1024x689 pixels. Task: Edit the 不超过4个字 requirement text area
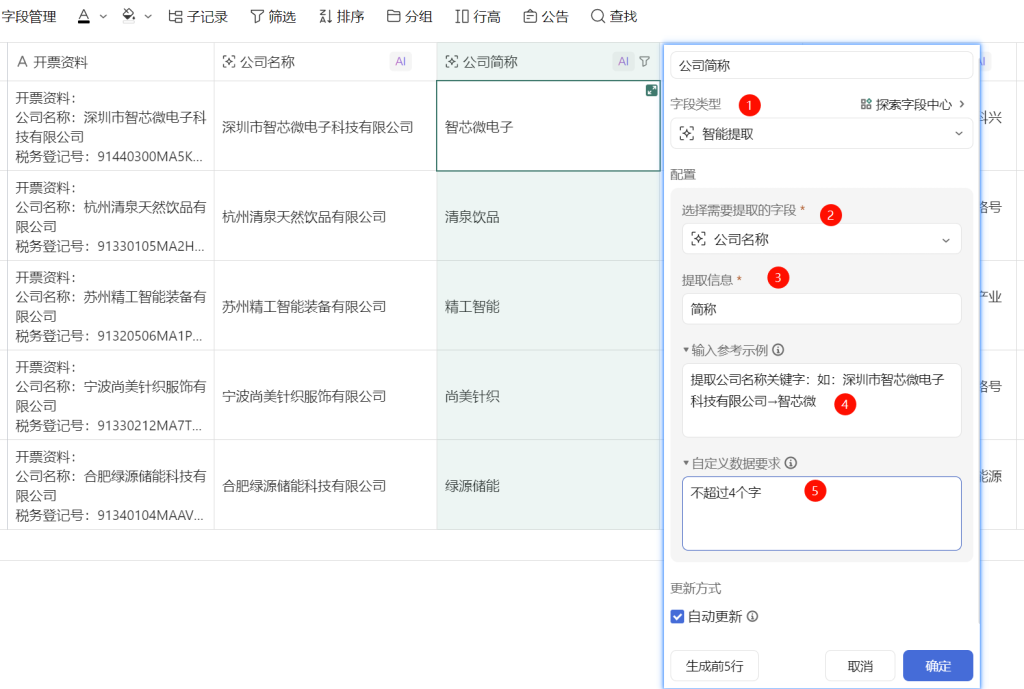822,513
